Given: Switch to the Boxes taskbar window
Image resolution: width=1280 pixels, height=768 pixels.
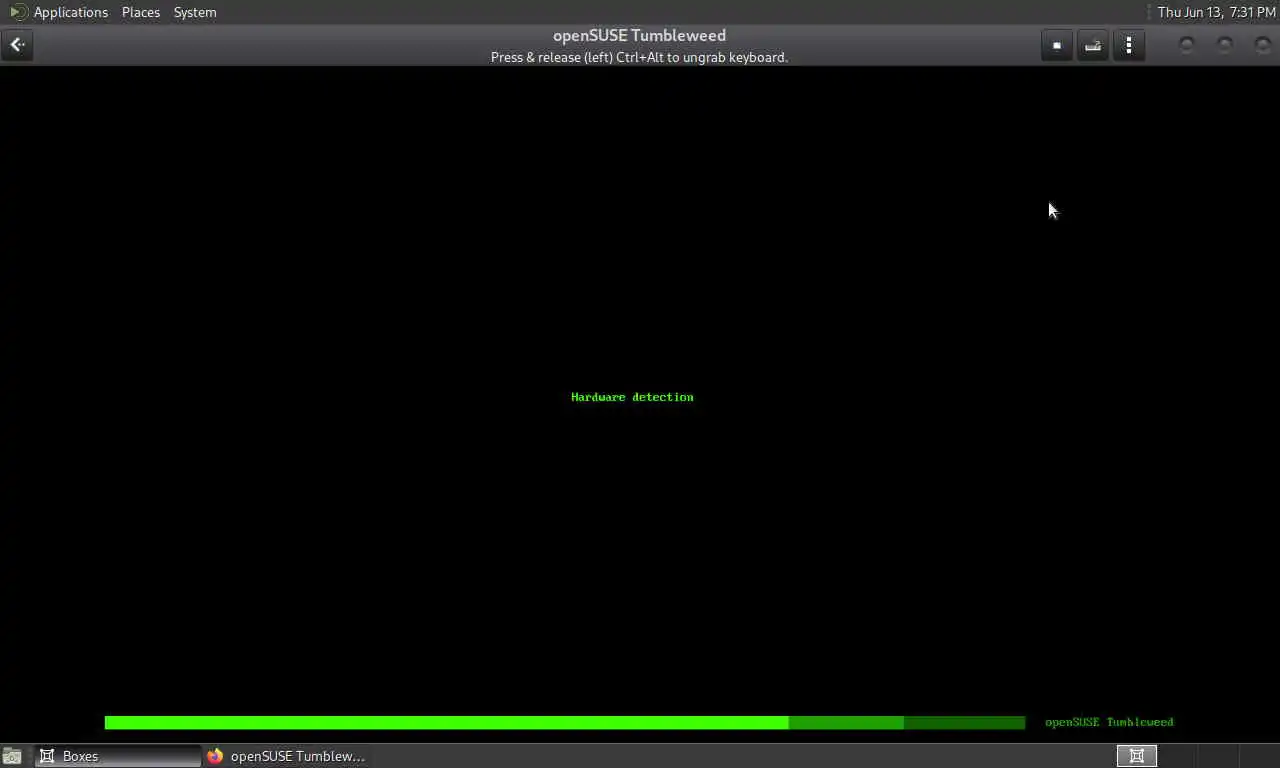Looking at the screenshot, I should (118, 756).
